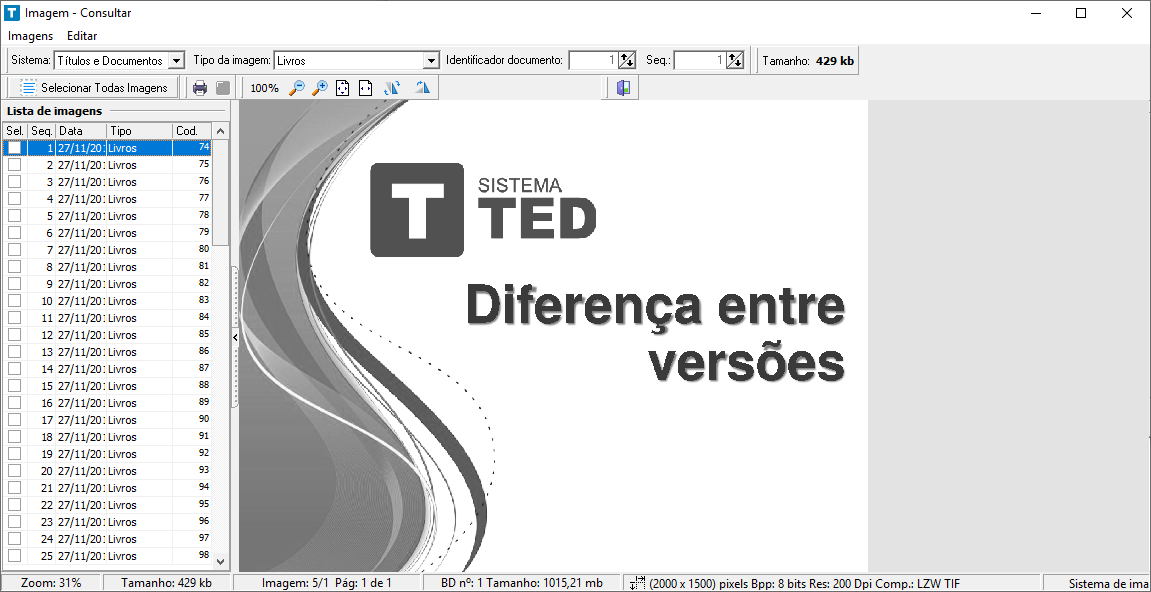Expand the Sistema dropdown

(x=176, y=61)
